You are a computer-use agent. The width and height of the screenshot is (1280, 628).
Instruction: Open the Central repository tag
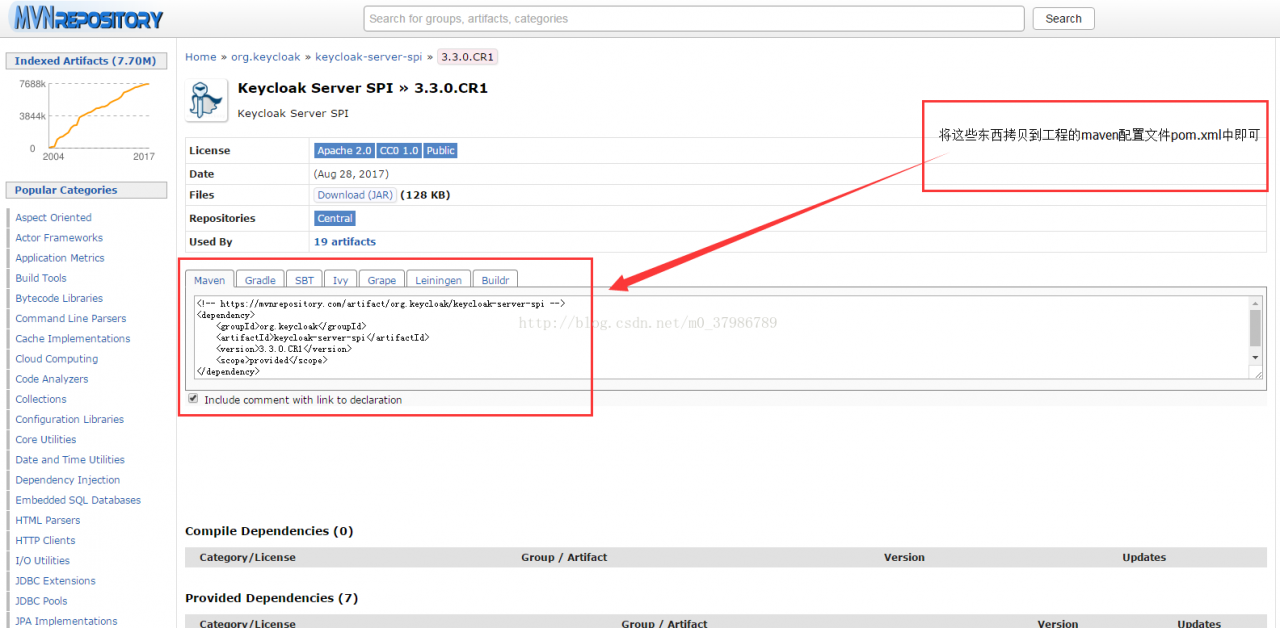pos(335,218)
